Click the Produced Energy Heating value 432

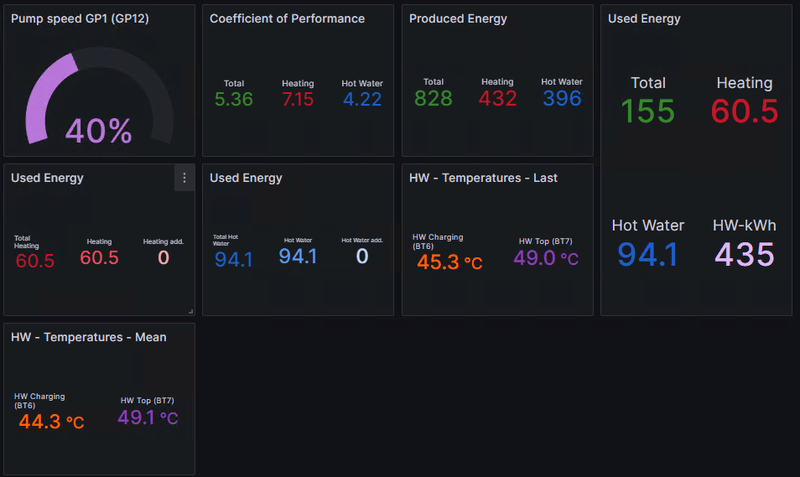pos(497,98)
